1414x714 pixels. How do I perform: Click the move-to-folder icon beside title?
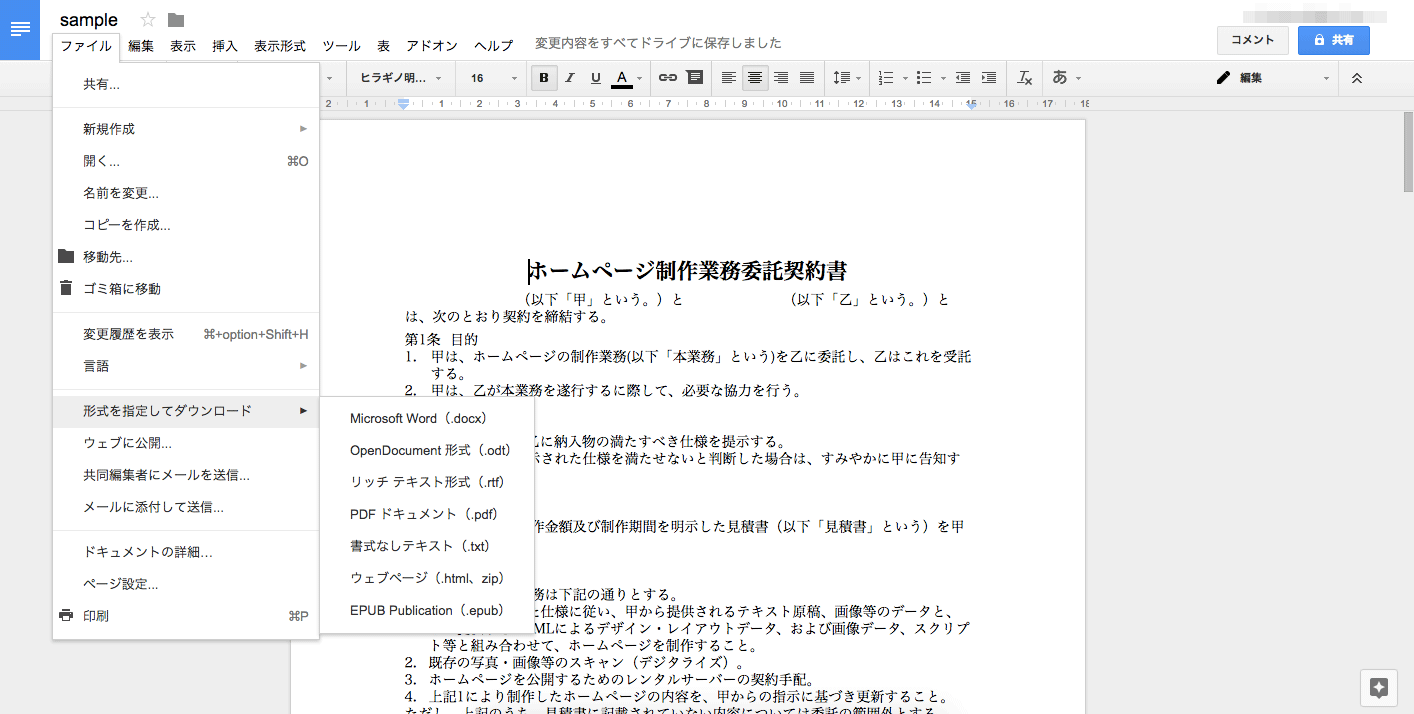176,20
